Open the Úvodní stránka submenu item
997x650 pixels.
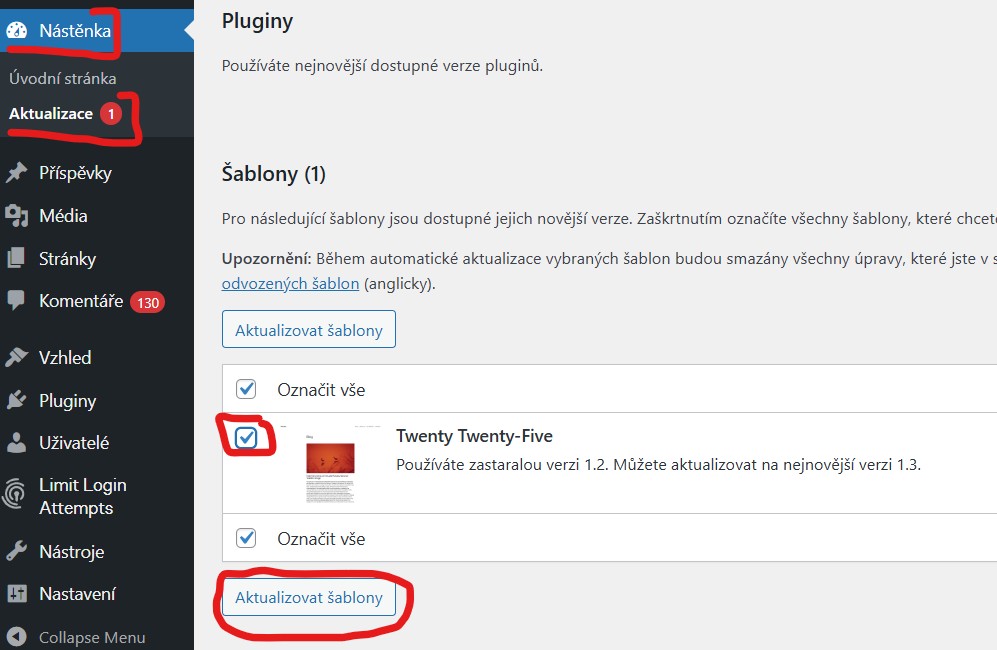click(62, 78)
